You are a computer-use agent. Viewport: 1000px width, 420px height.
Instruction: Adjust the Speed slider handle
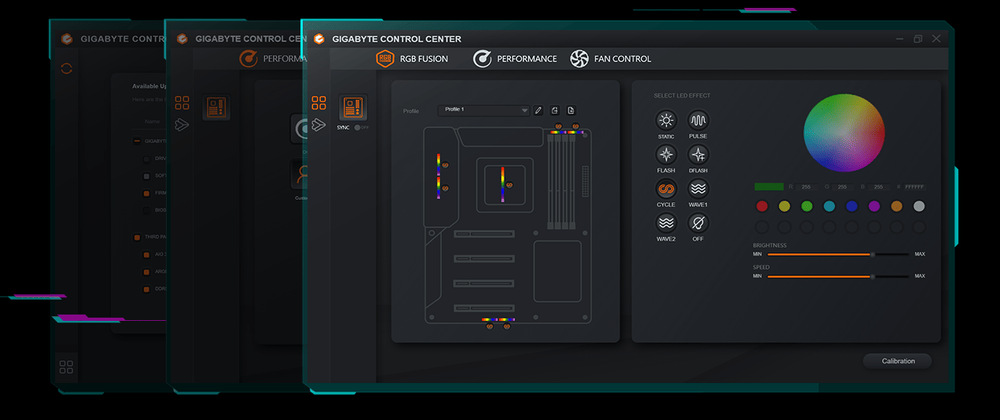873,277
